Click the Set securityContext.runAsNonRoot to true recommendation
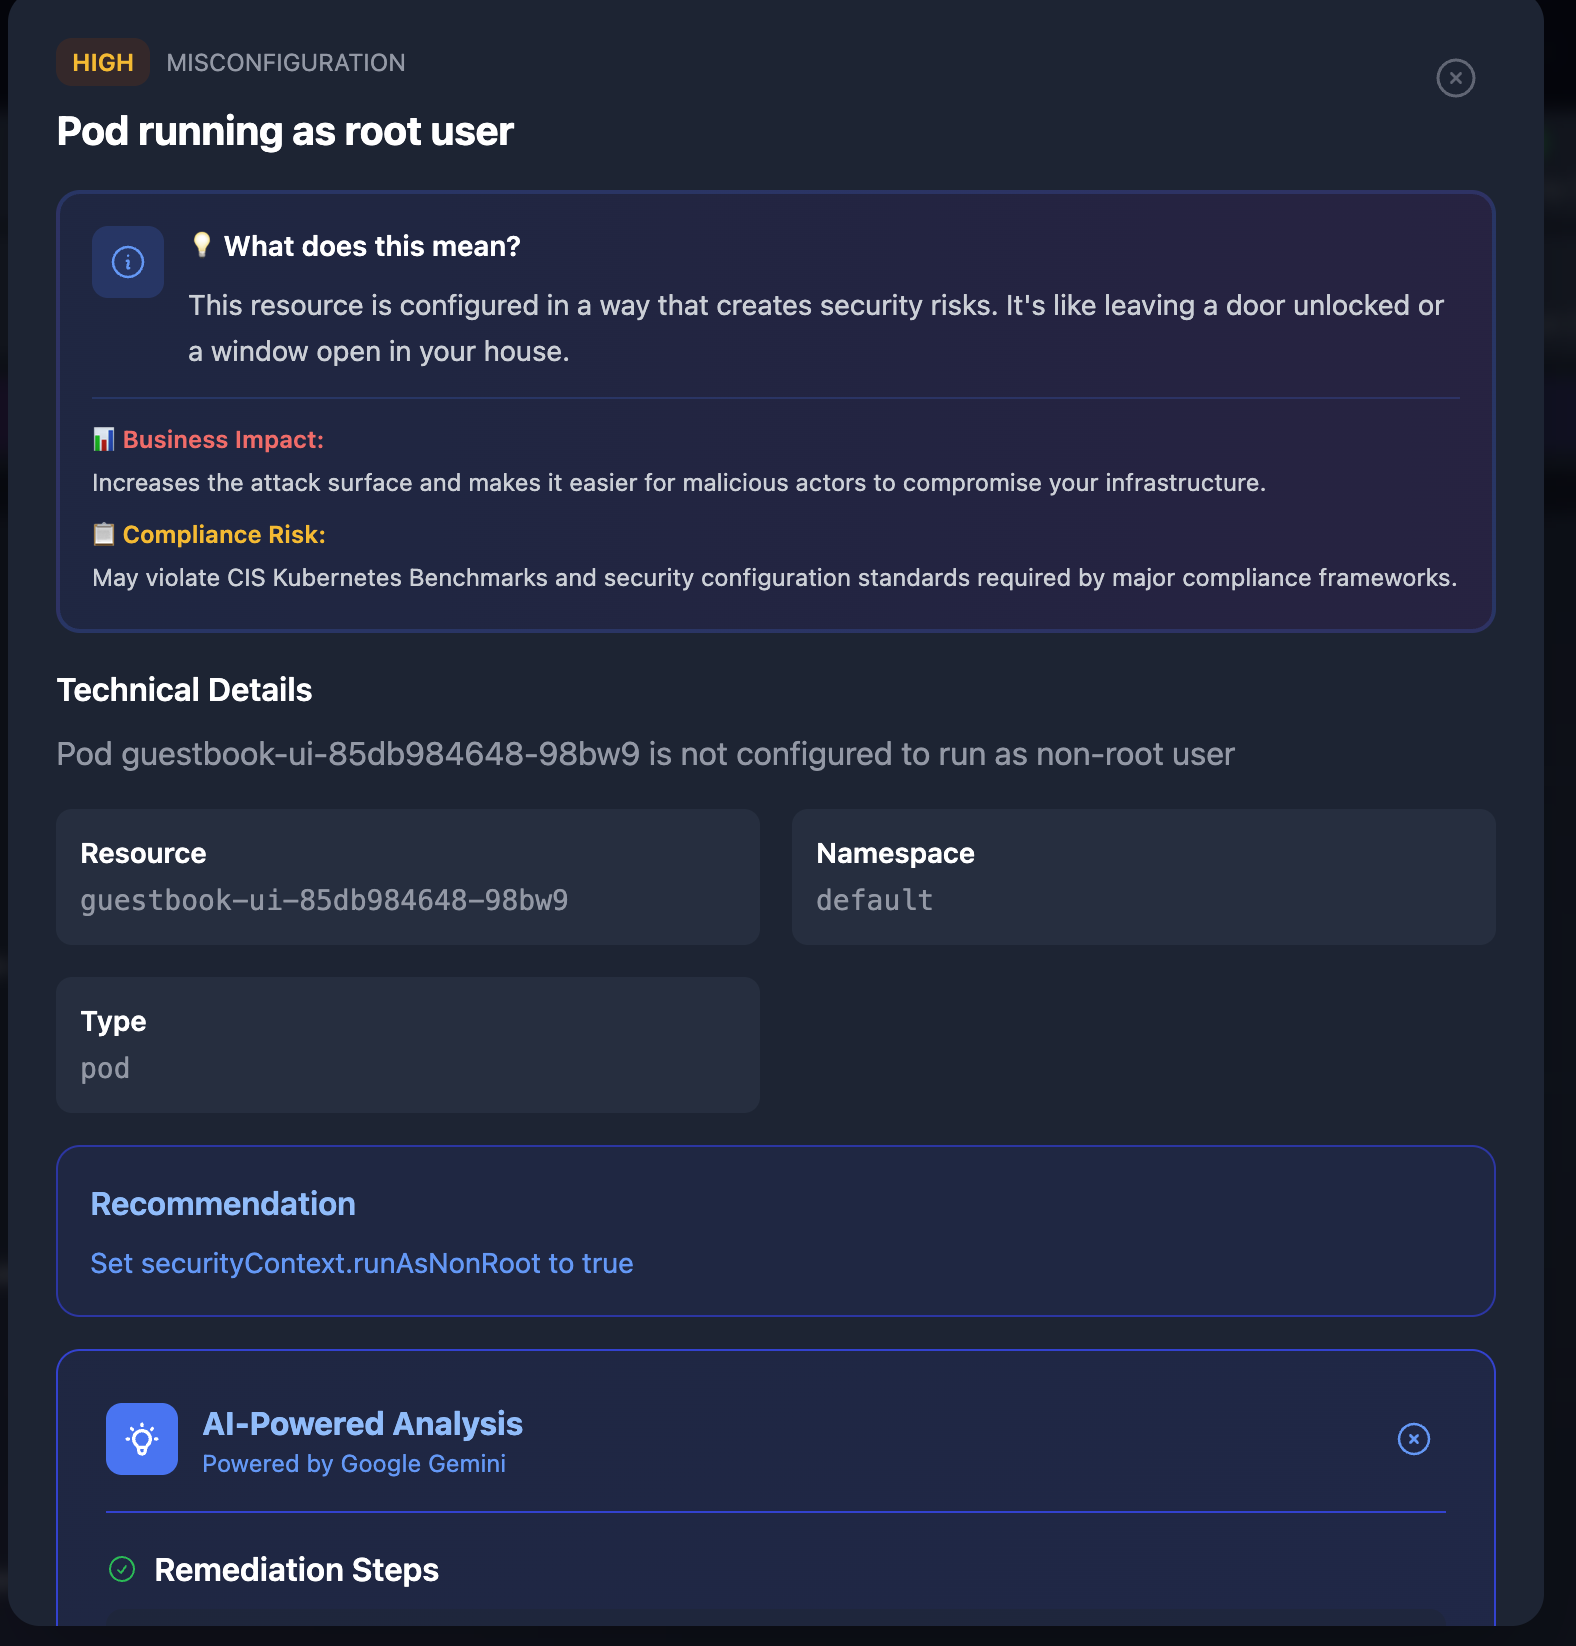Viewport: 1576px width, 1646px height. pyautogui.click(x=361, y=1263)
